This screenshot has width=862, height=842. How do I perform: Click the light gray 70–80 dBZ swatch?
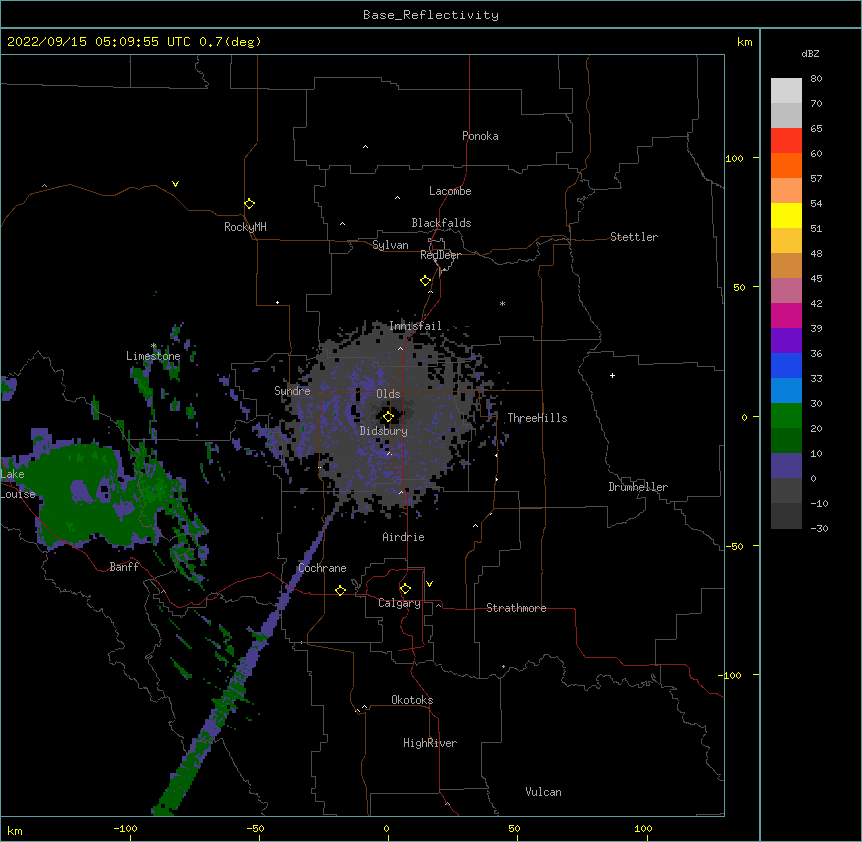tap(786, 91)
